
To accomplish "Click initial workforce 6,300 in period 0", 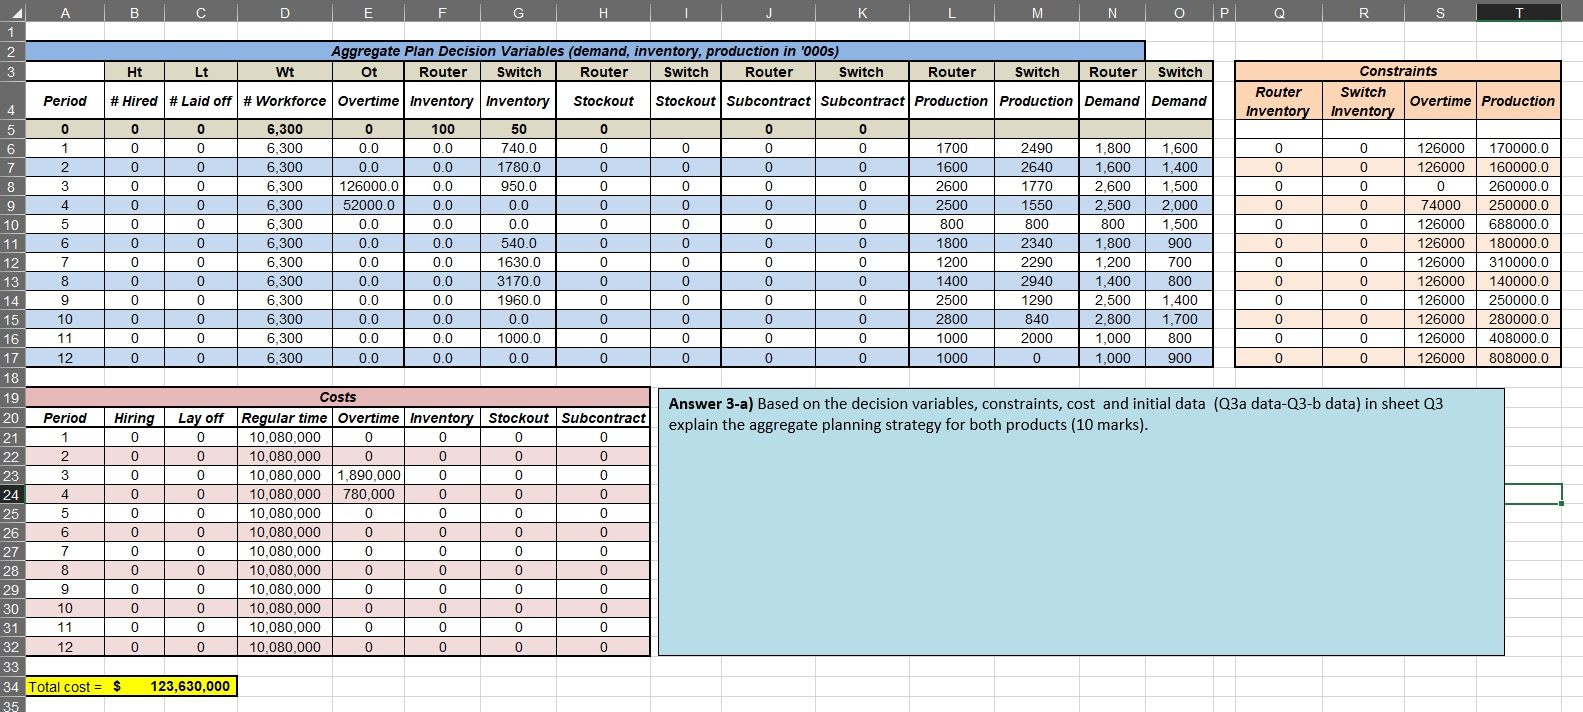I will click(x=285, y=129).
